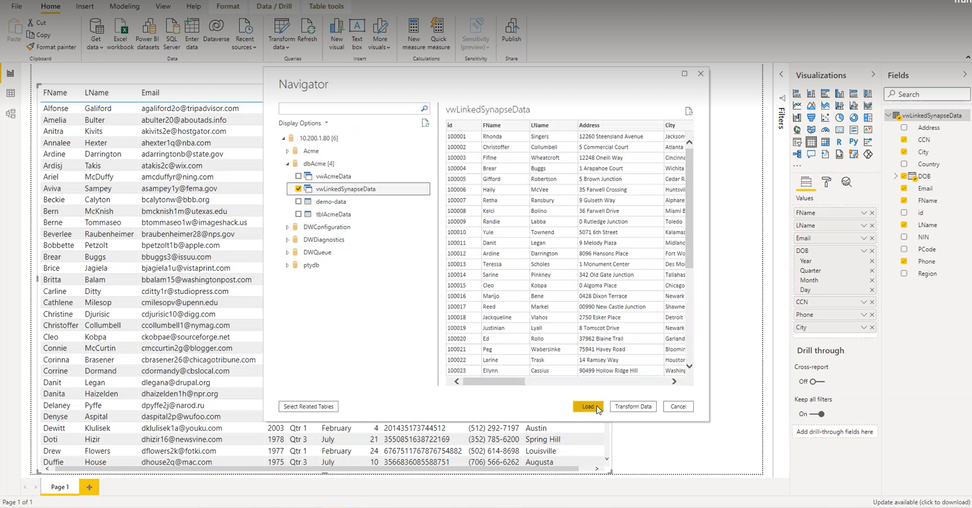Image resolution: width=972 pixels, height=508 pixels.
Task: Open the Analytics magnifier tab in Visualizations
Action: 846,182
